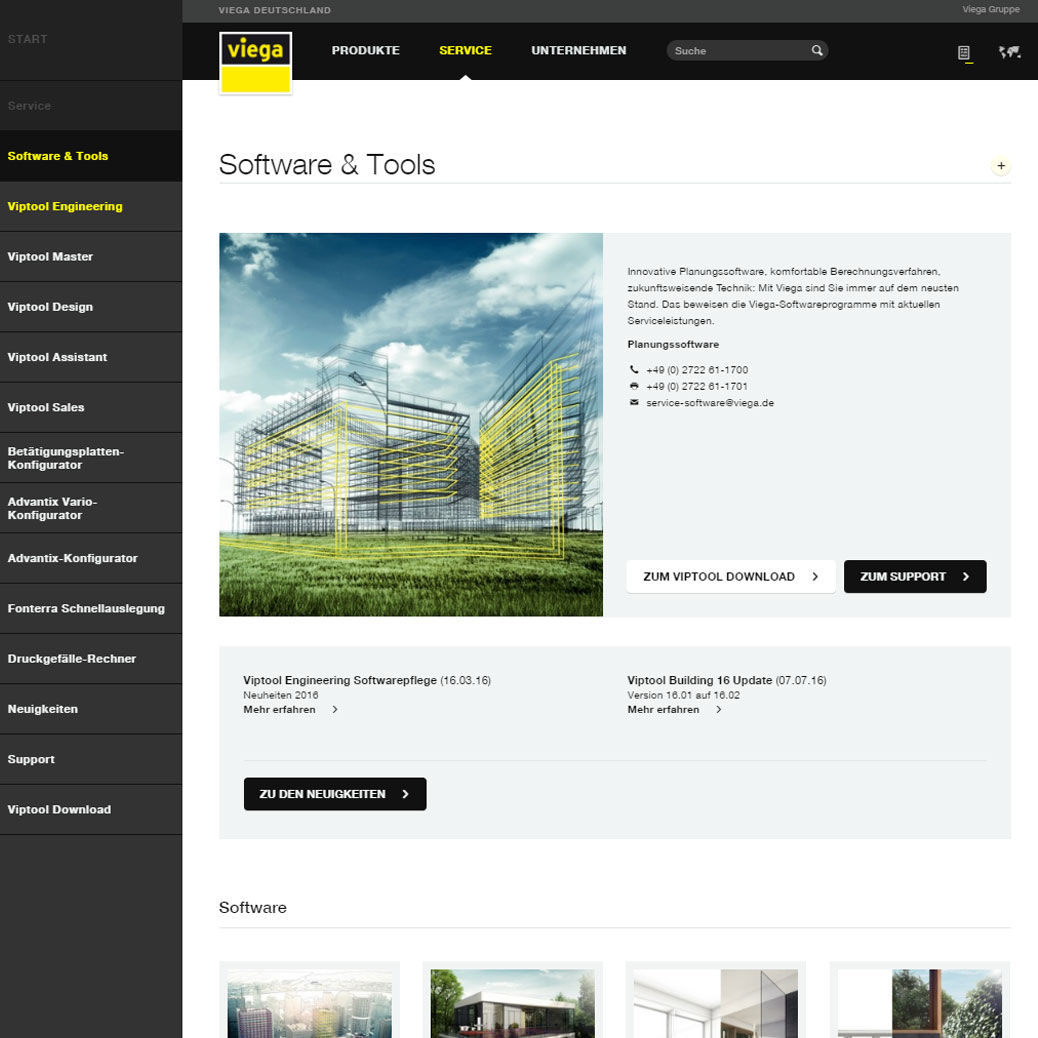The image size is (1038, 1038).
Task: Click the Planungssoftware contact heading
Action: [673, 344]
